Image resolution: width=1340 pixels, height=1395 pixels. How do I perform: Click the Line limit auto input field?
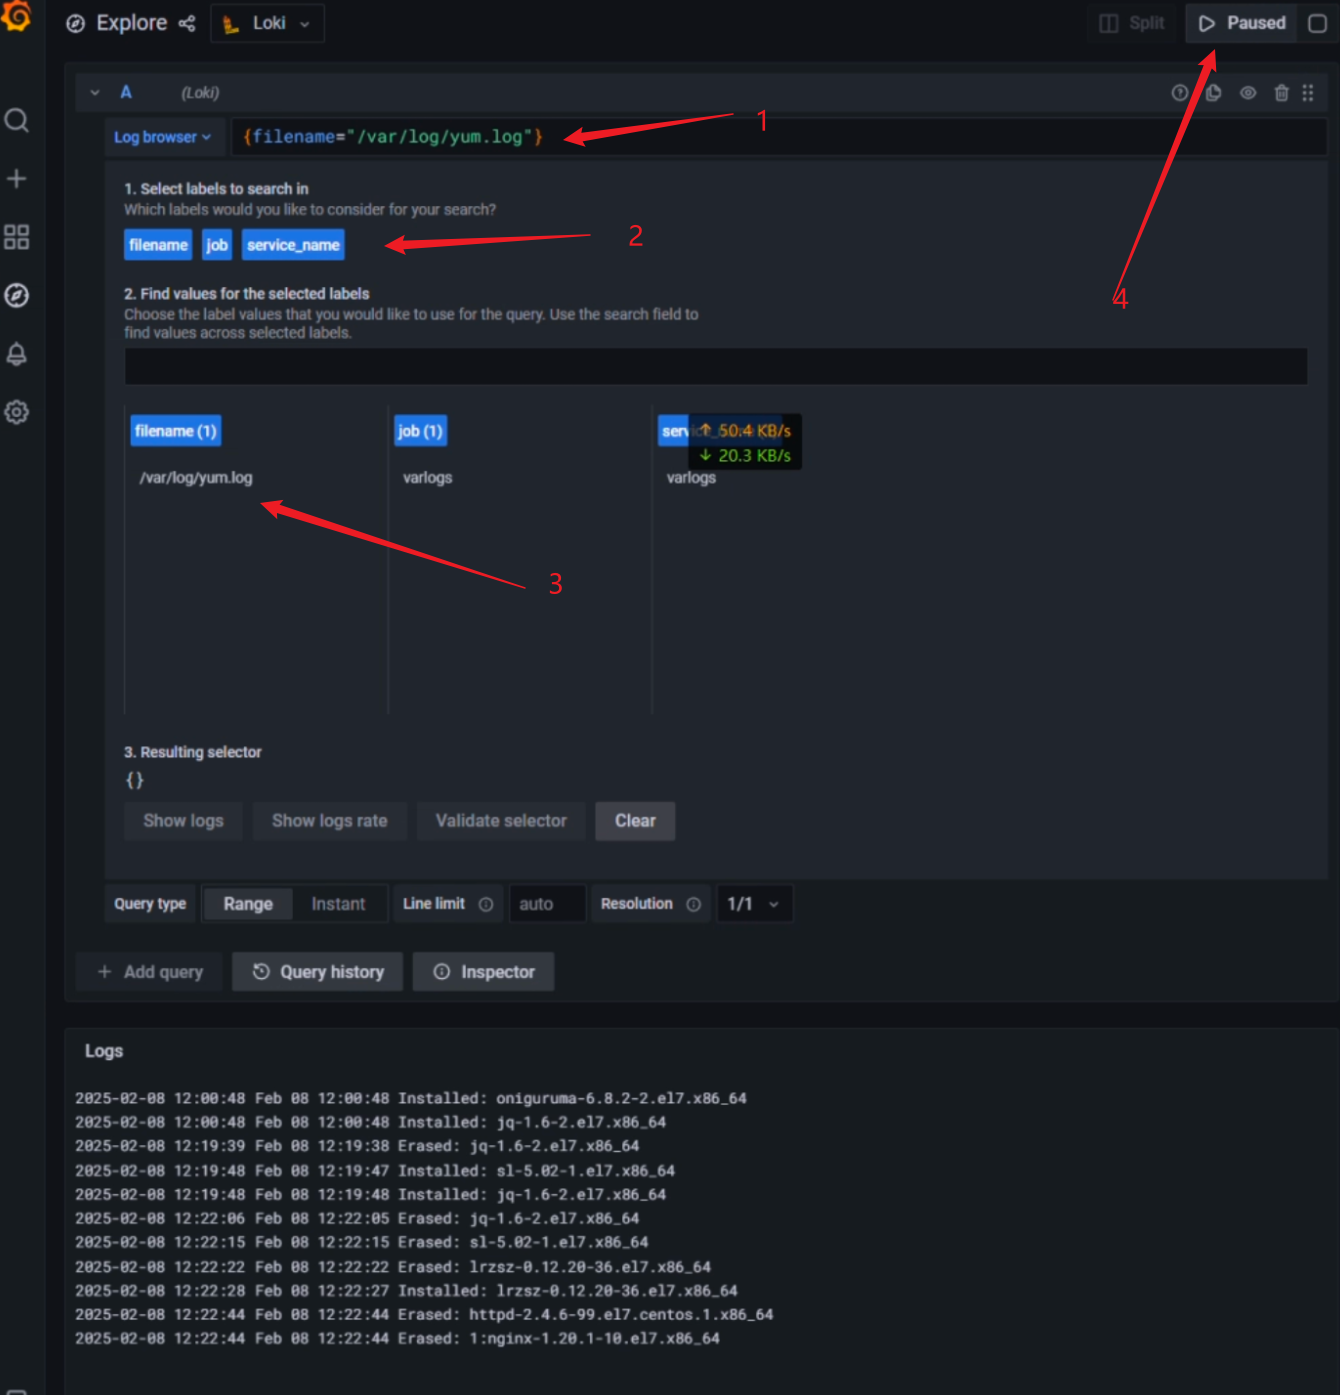point(546,904)
